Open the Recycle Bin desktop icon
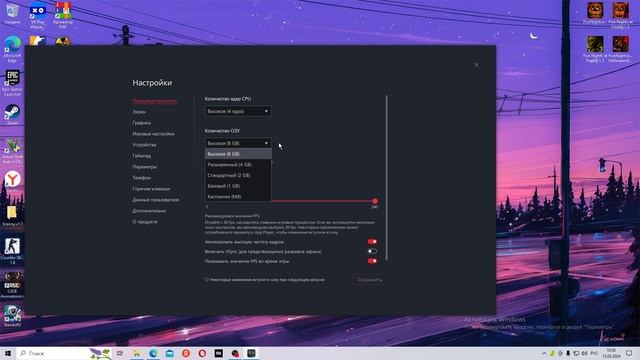Image resolution: width=640 pixels, height=360 pixels. tap(12, 13)
